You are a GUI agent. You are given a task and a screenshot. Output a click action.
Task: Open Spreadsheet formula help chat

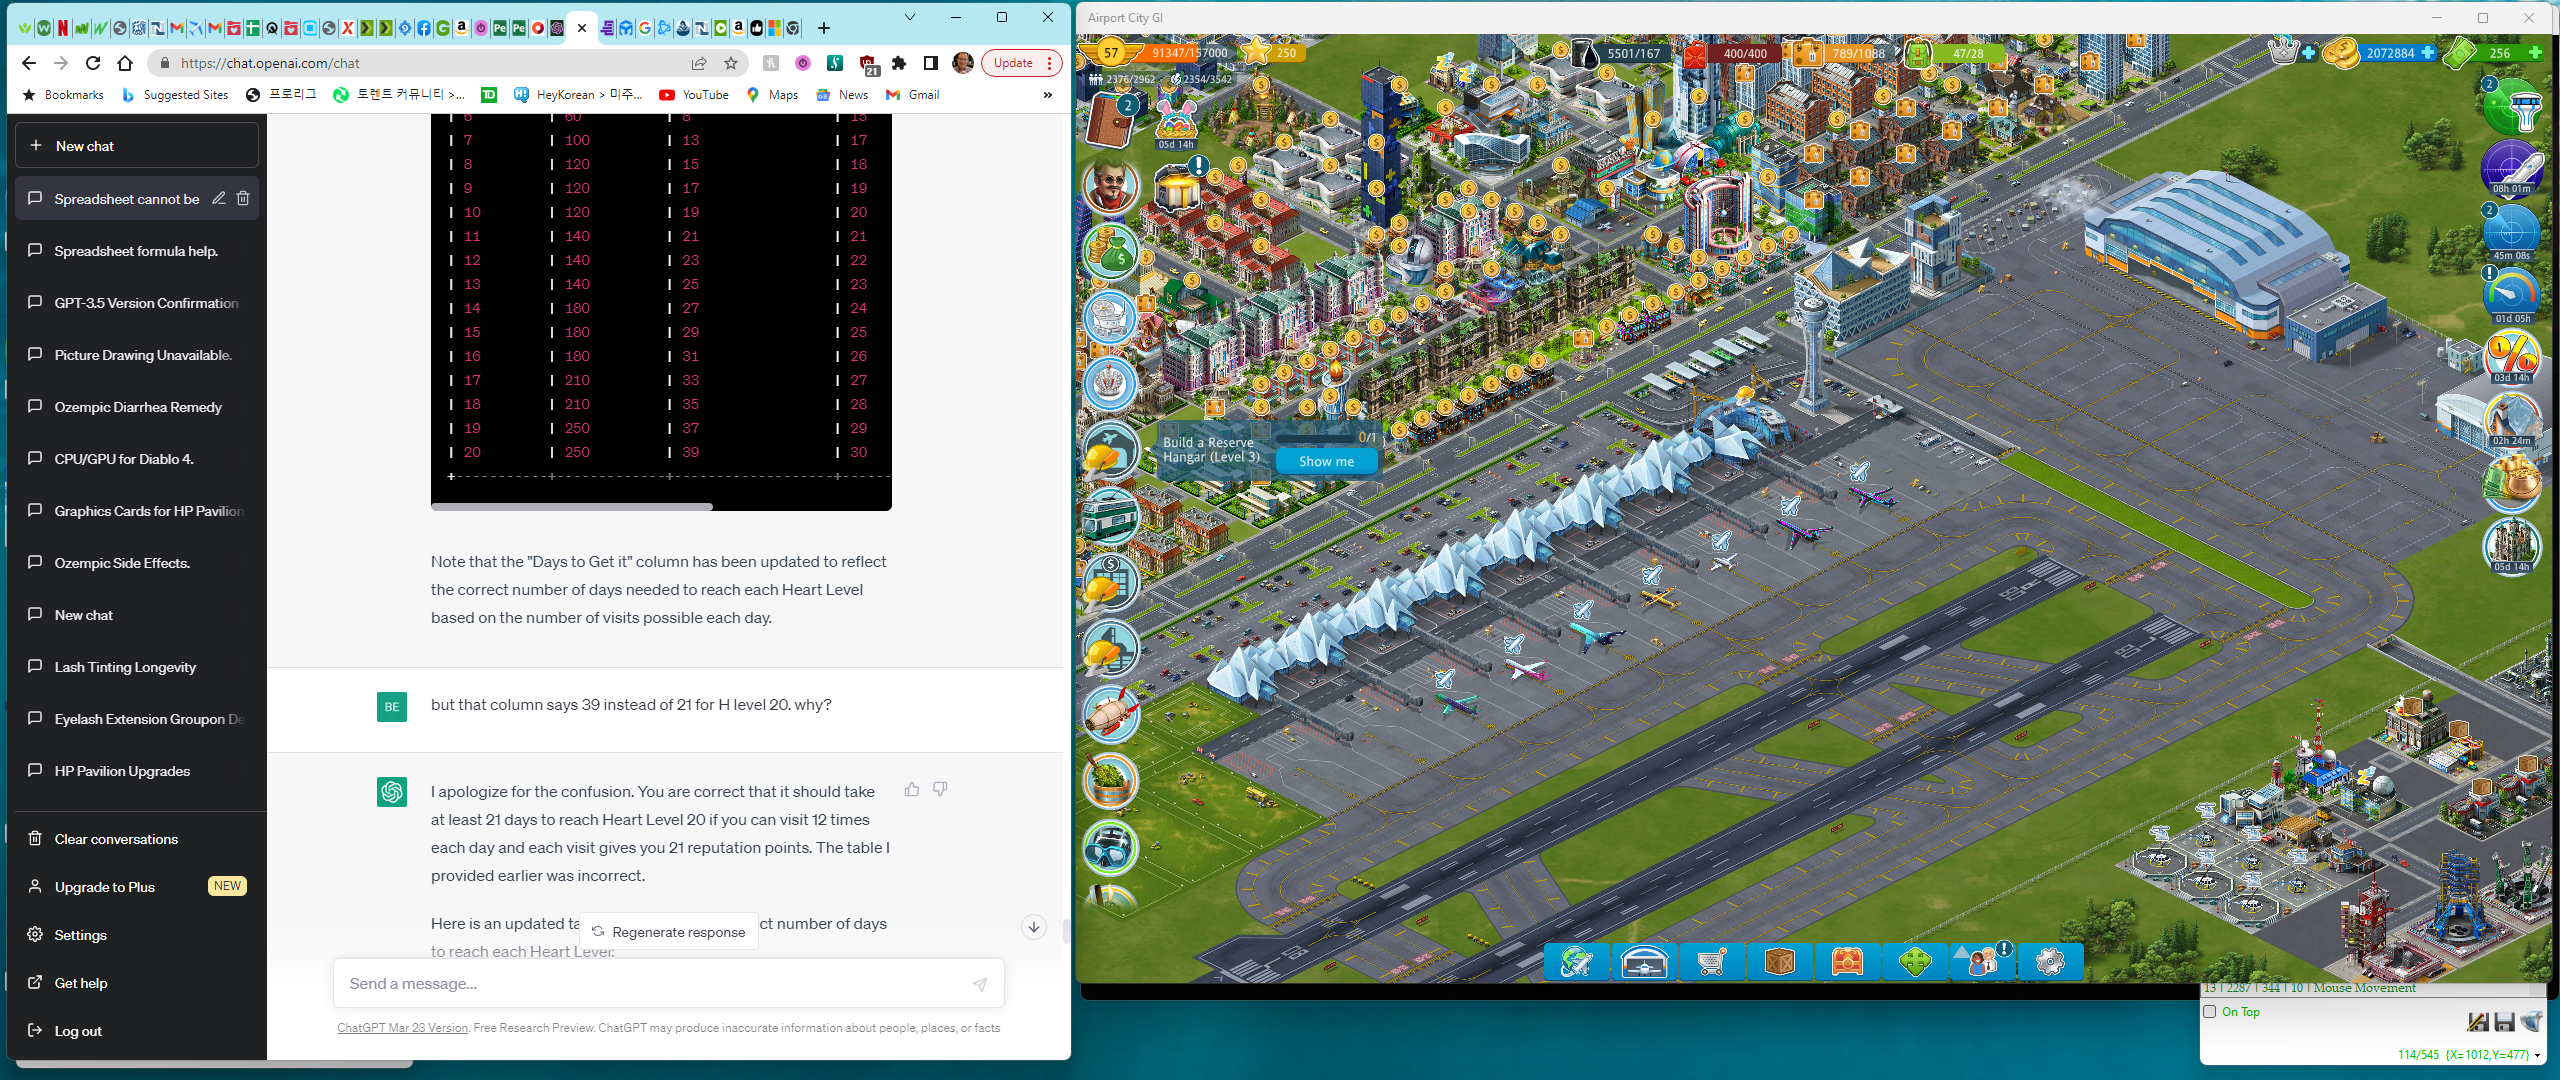pos(136,251)
